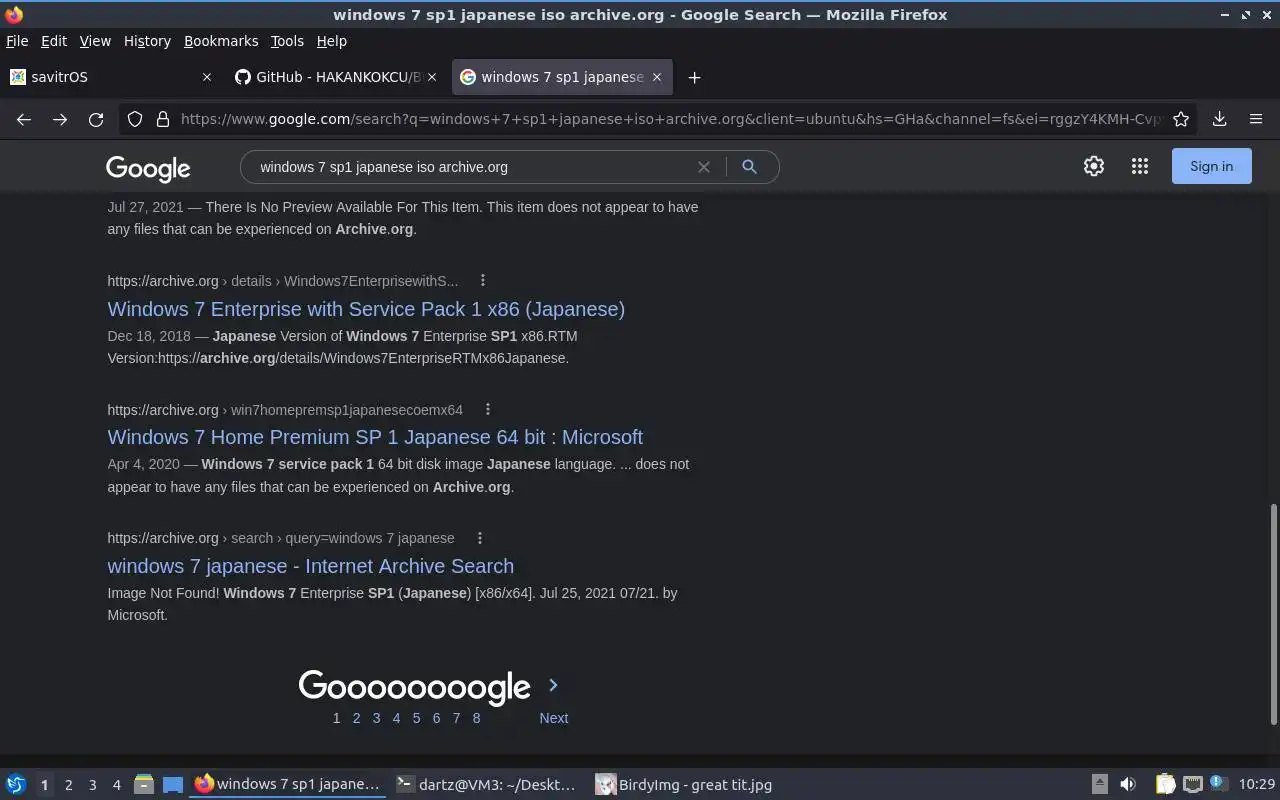Go forward one page
The height and width of the screenshot is (800, 1280).
coord(60,119)
